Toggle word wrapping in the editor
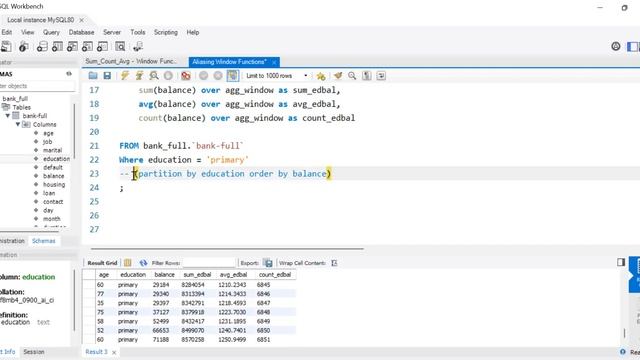 coord(381,76)
